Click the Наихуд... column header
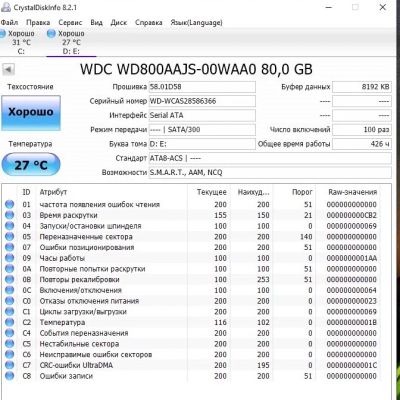This screenshot has width=400, height=400. pos(253,192)
